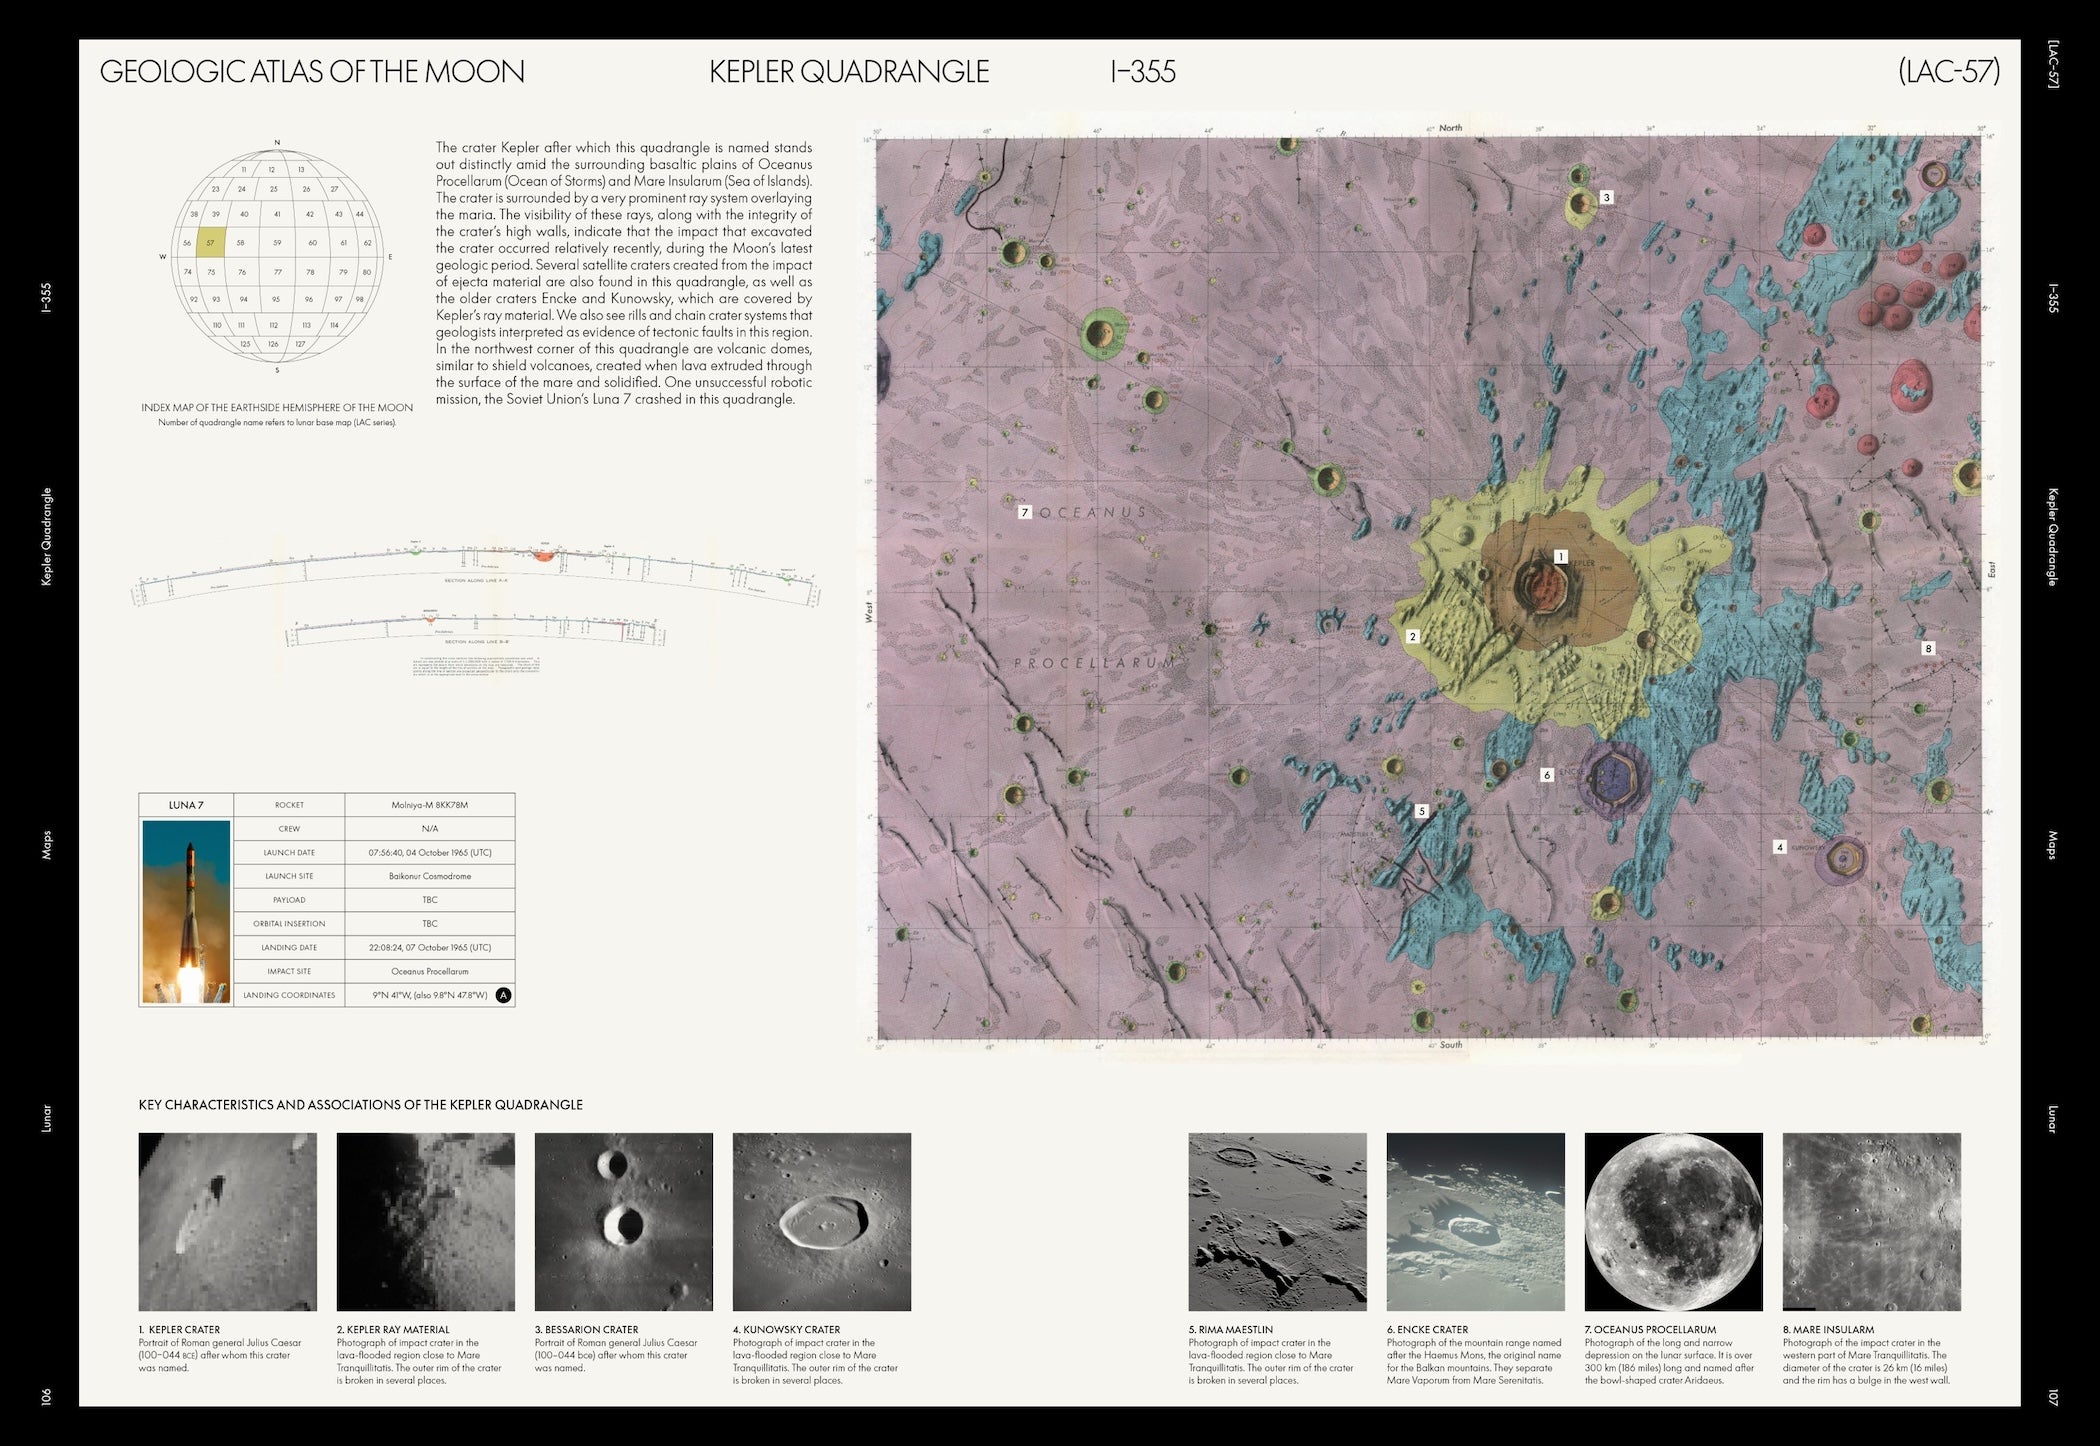Click the '3. BESSARION CRATER' caption heading
Viewport: 2100px width, 1446px height.
[586, 1330]
